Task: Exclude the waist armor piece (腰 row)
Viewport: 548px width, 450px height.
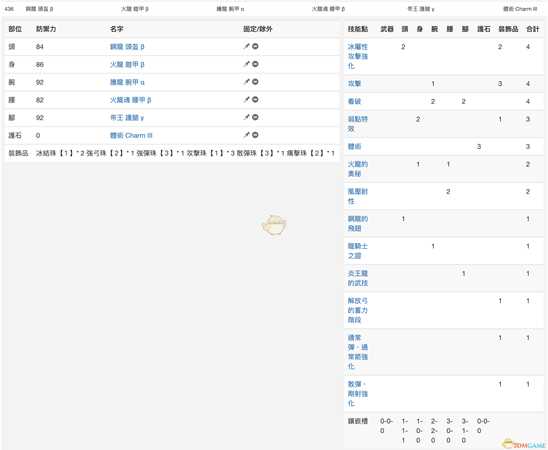Action: pyautogui.click(x=255, y=100)
